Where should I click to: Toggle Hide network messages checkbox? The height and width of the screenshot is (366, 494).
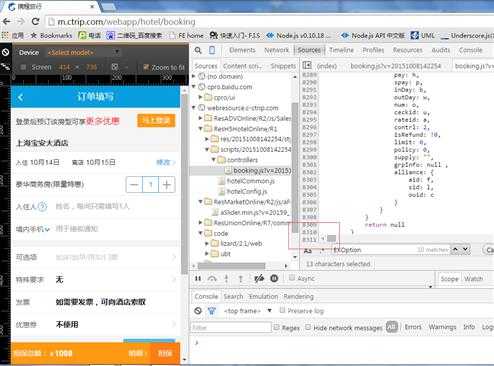tap(308, 327)
